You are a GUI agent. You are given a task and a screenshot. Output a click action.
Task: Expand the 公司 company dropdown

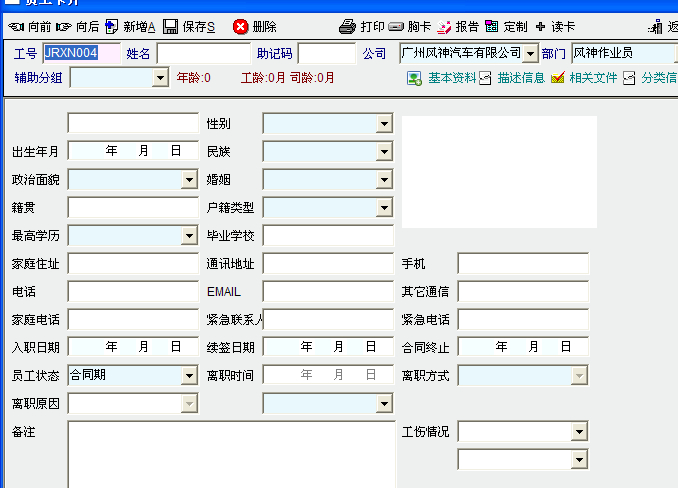click(530, 53)
